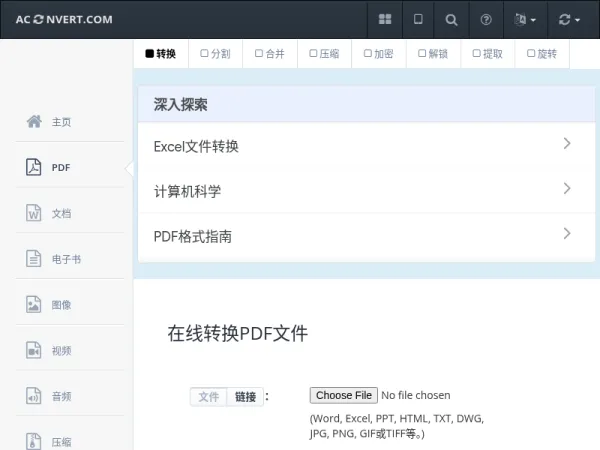Go to 压缩 in sidebar
The height and width of the screenshot is (450, 600).
(x=62, y=442)
